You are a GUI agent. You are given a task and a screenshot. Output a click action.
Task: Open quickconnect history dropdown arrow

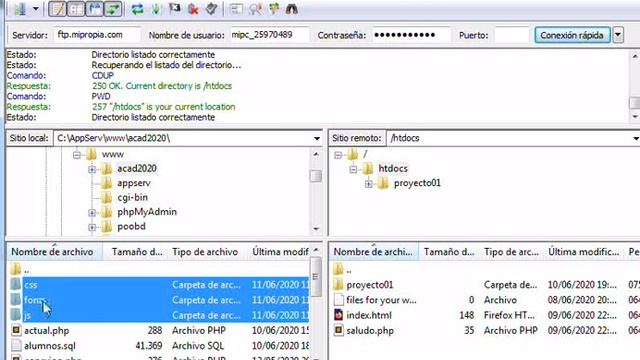618,35
